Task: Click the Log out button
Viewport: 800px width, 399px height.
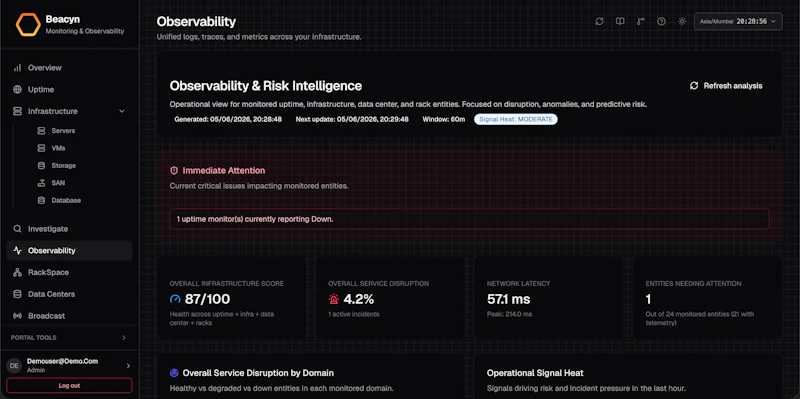Action: click(69, 386)
